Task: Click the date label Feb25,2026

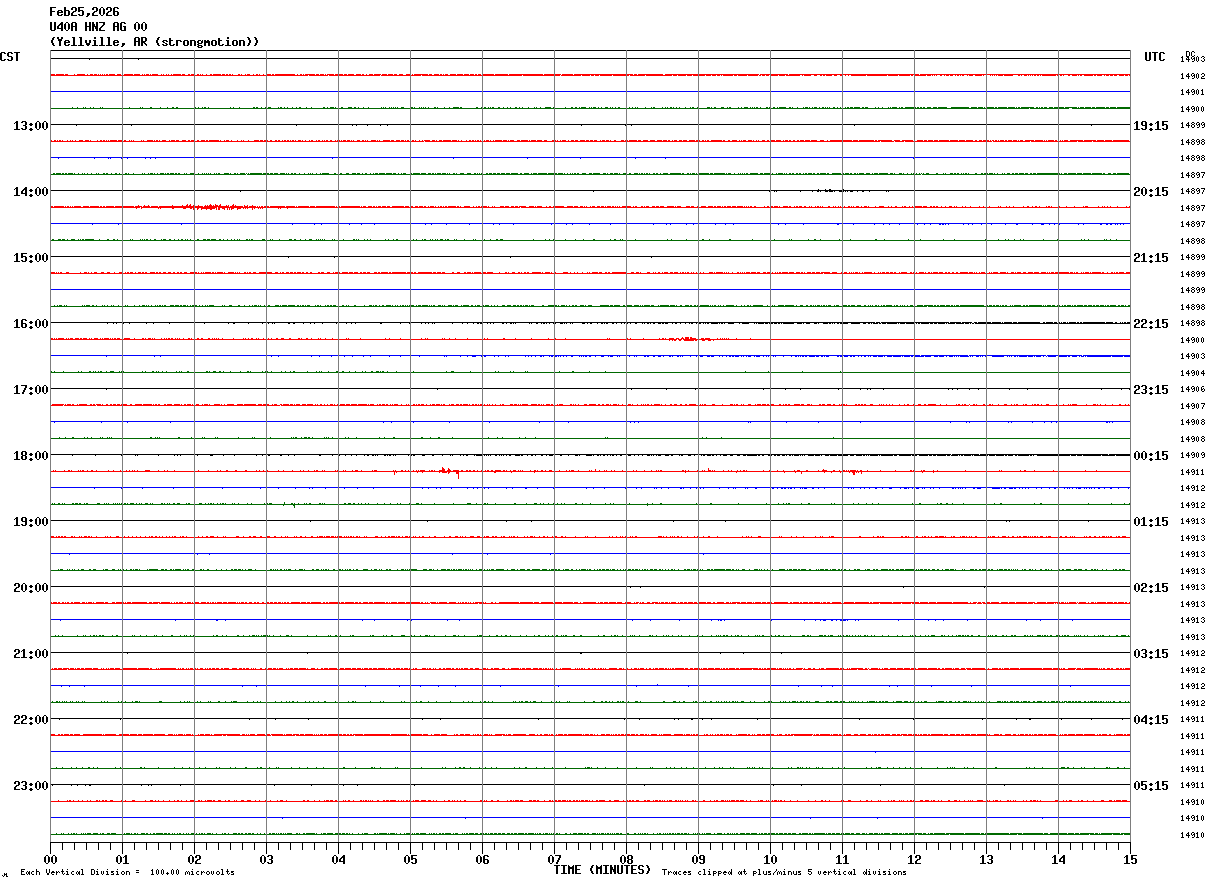Action: [x=84, y=12]
